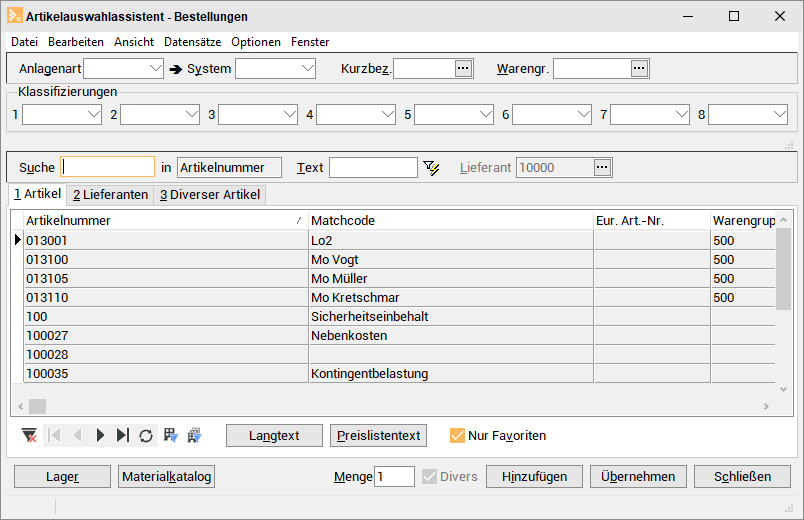Refresh the article list

click(x=146, y=435)
